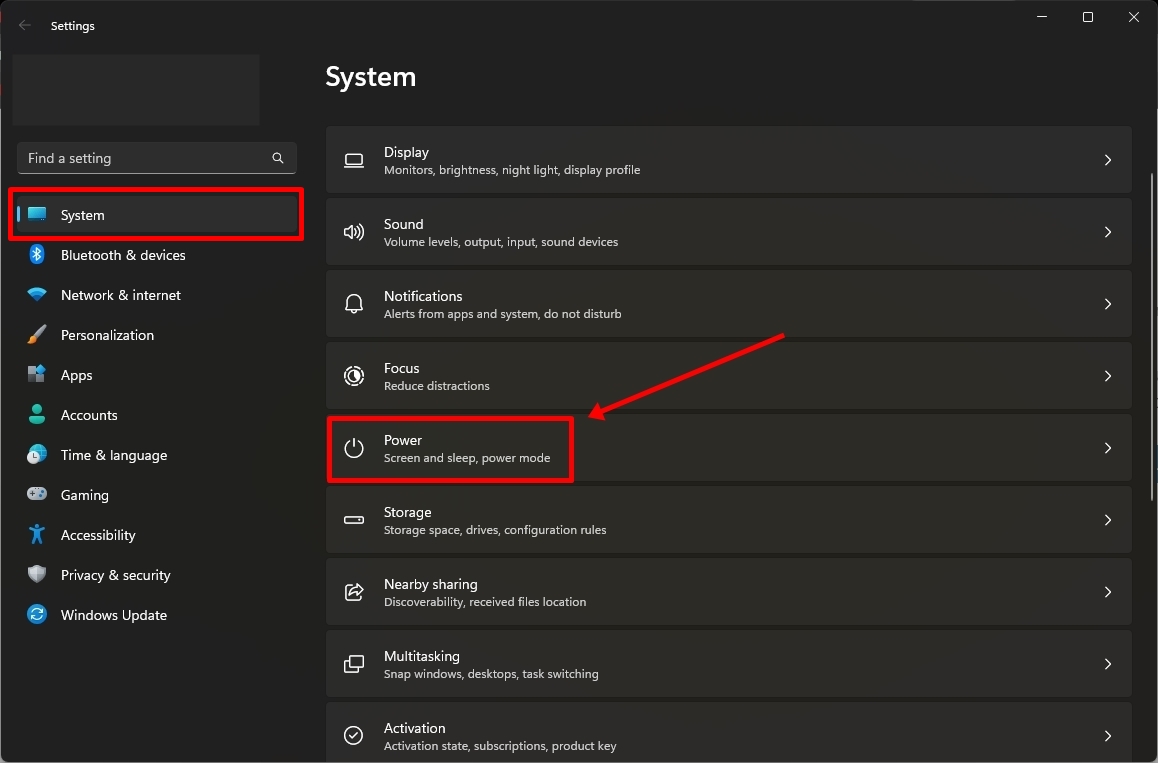The width and height of the screenshot is (1158, 763).
Task: Click the Network Wi-Fi icon
Action: tap(37, 295)
